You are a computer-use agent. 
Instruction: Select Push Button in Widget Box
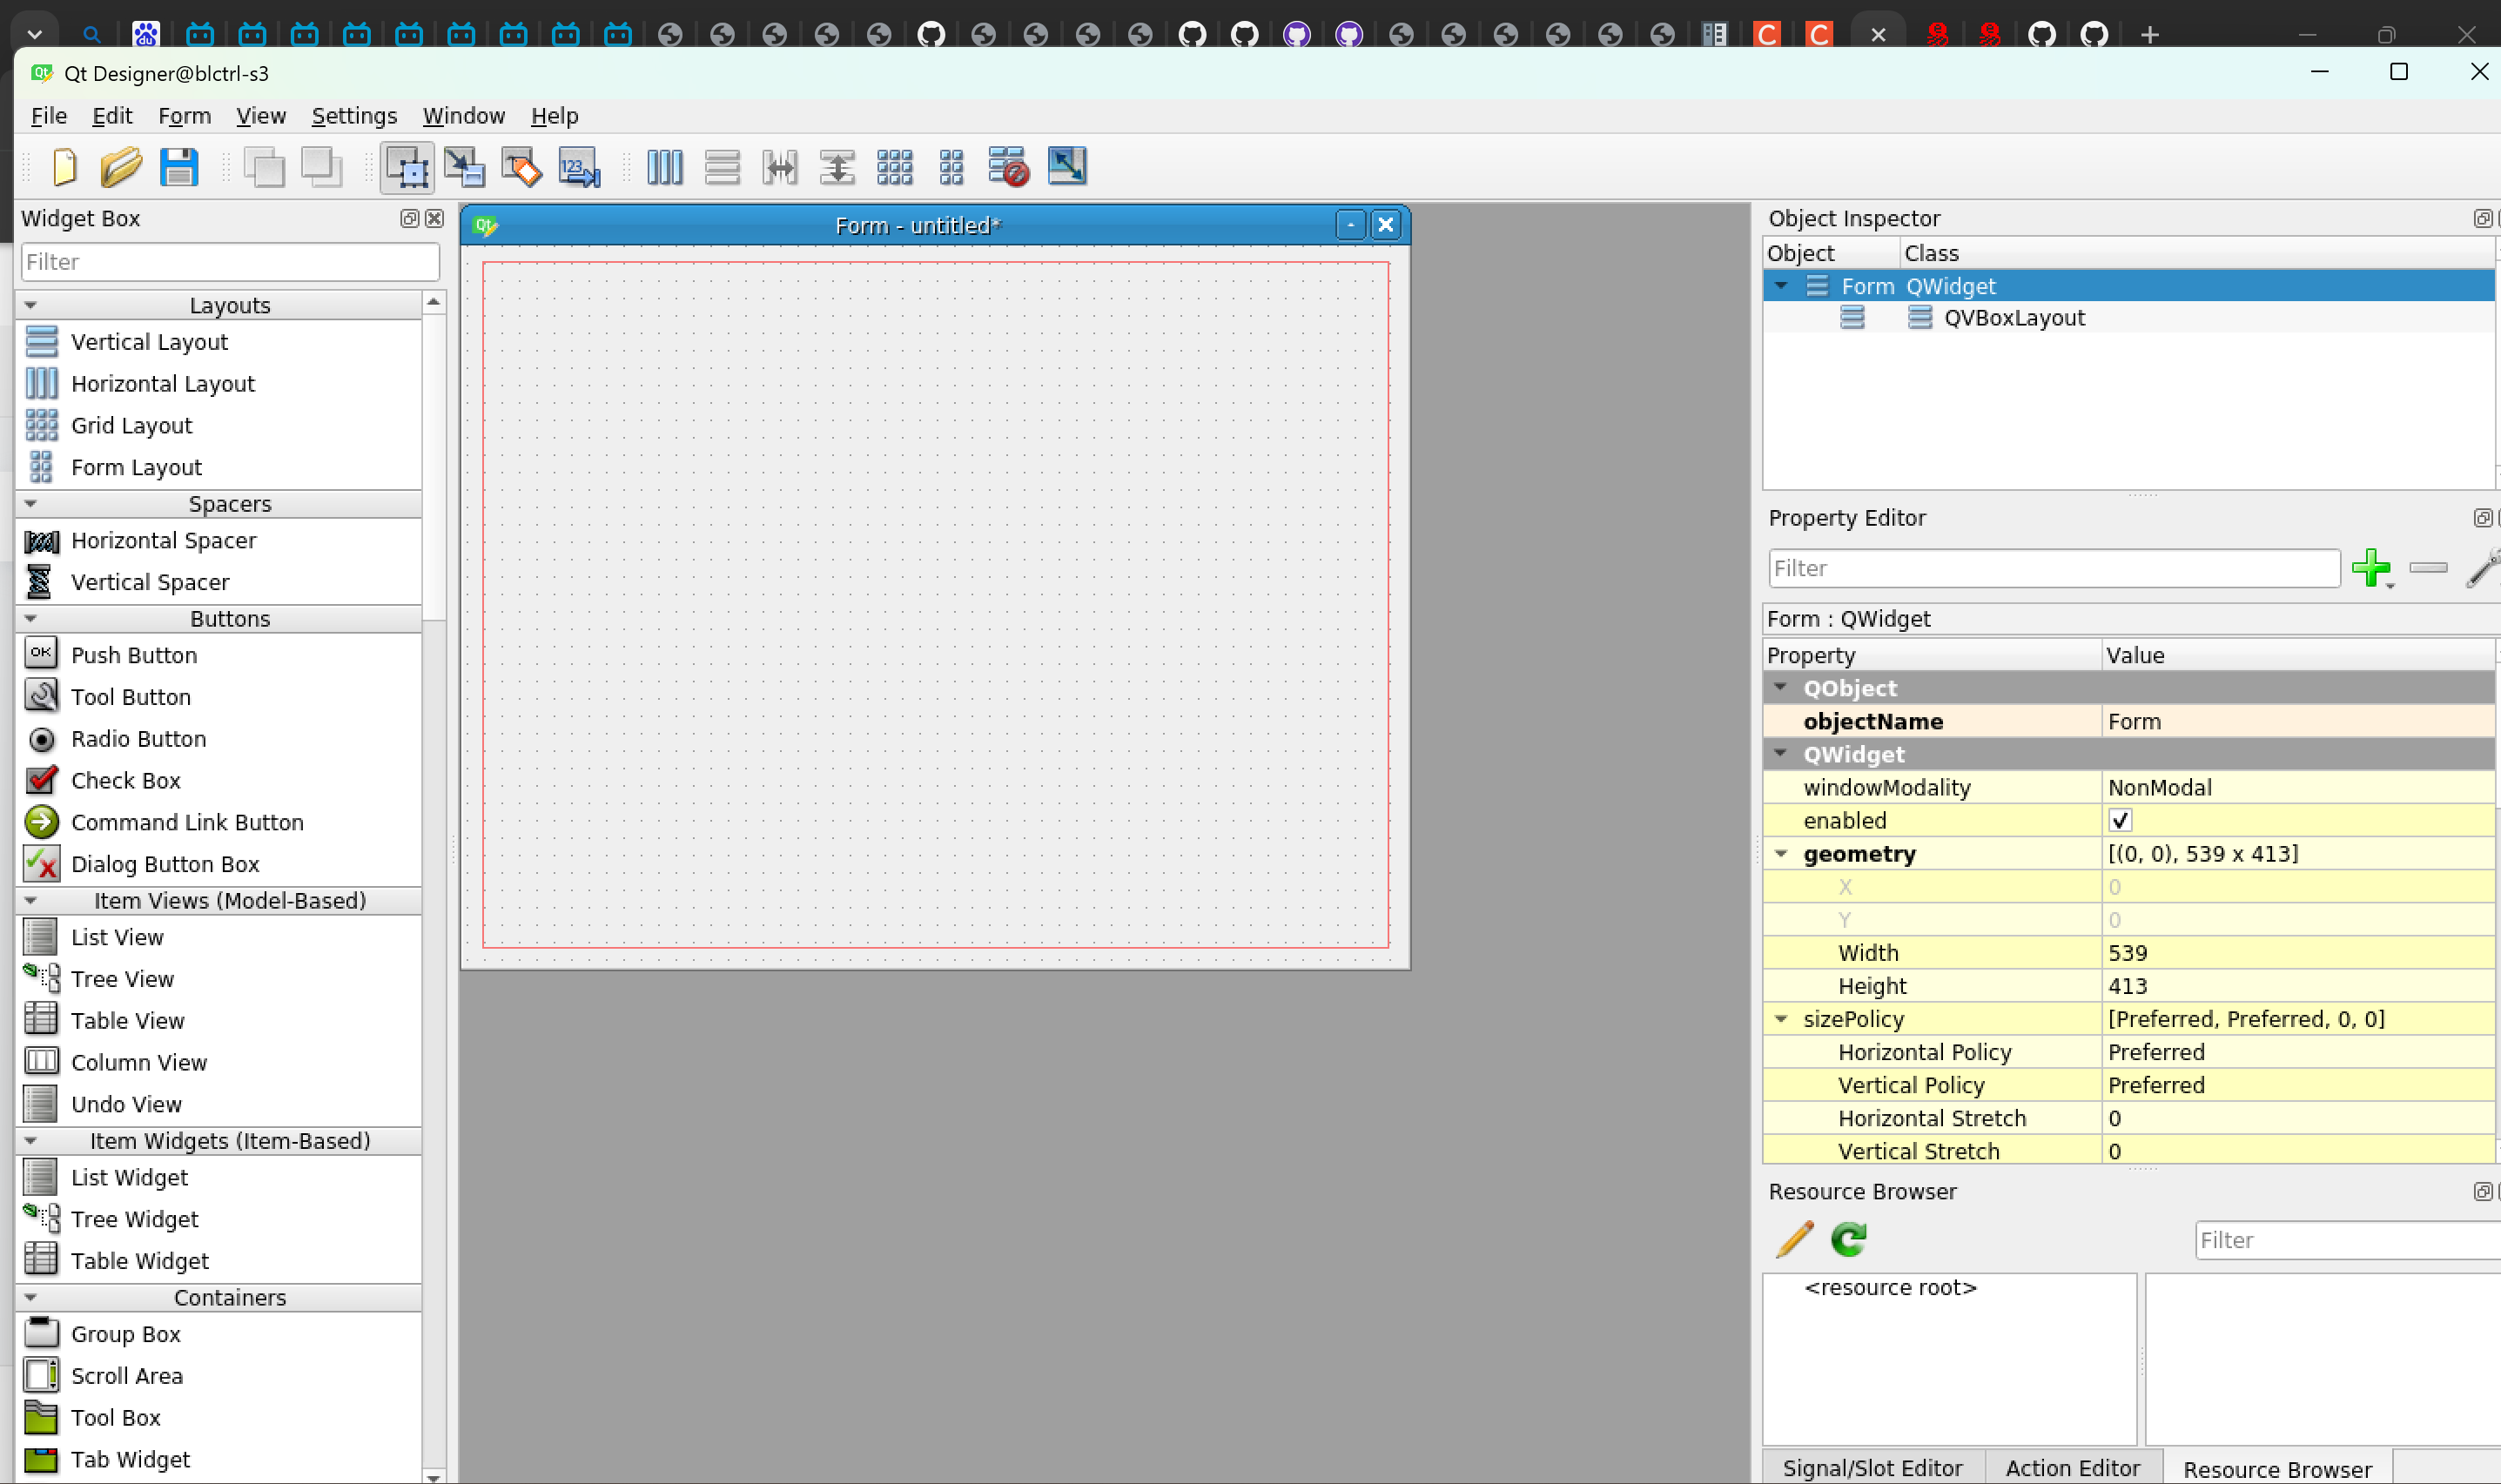[134, 655]
